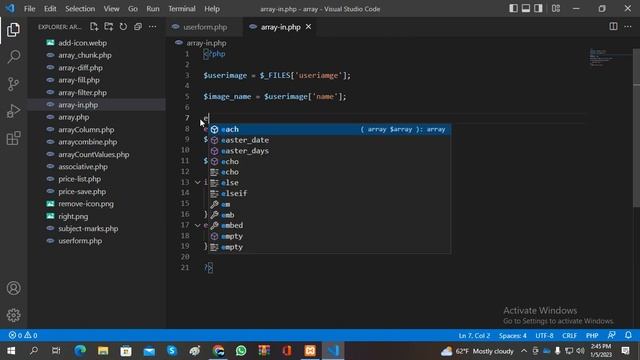Screen dimensions: 640x360
Task: Select the array-in.php editor tab
Action: click(280, 27)
